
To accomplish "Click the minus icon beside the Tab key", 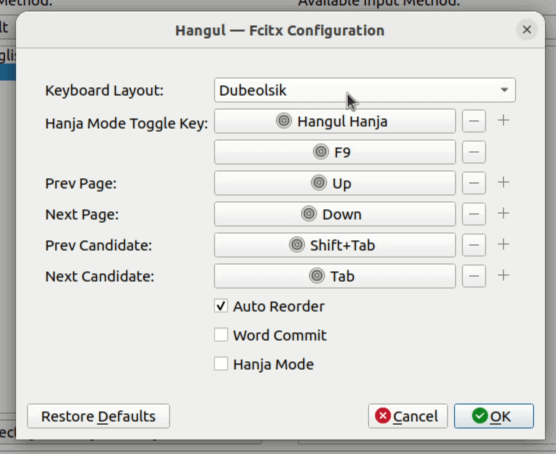I will tap(474, 276).
